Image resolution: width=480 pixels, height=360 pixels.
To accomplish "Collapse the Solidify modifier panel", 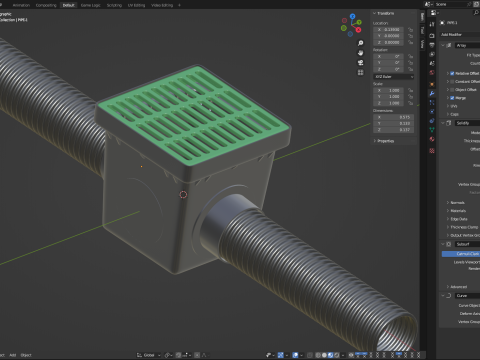I will [443, 123].
